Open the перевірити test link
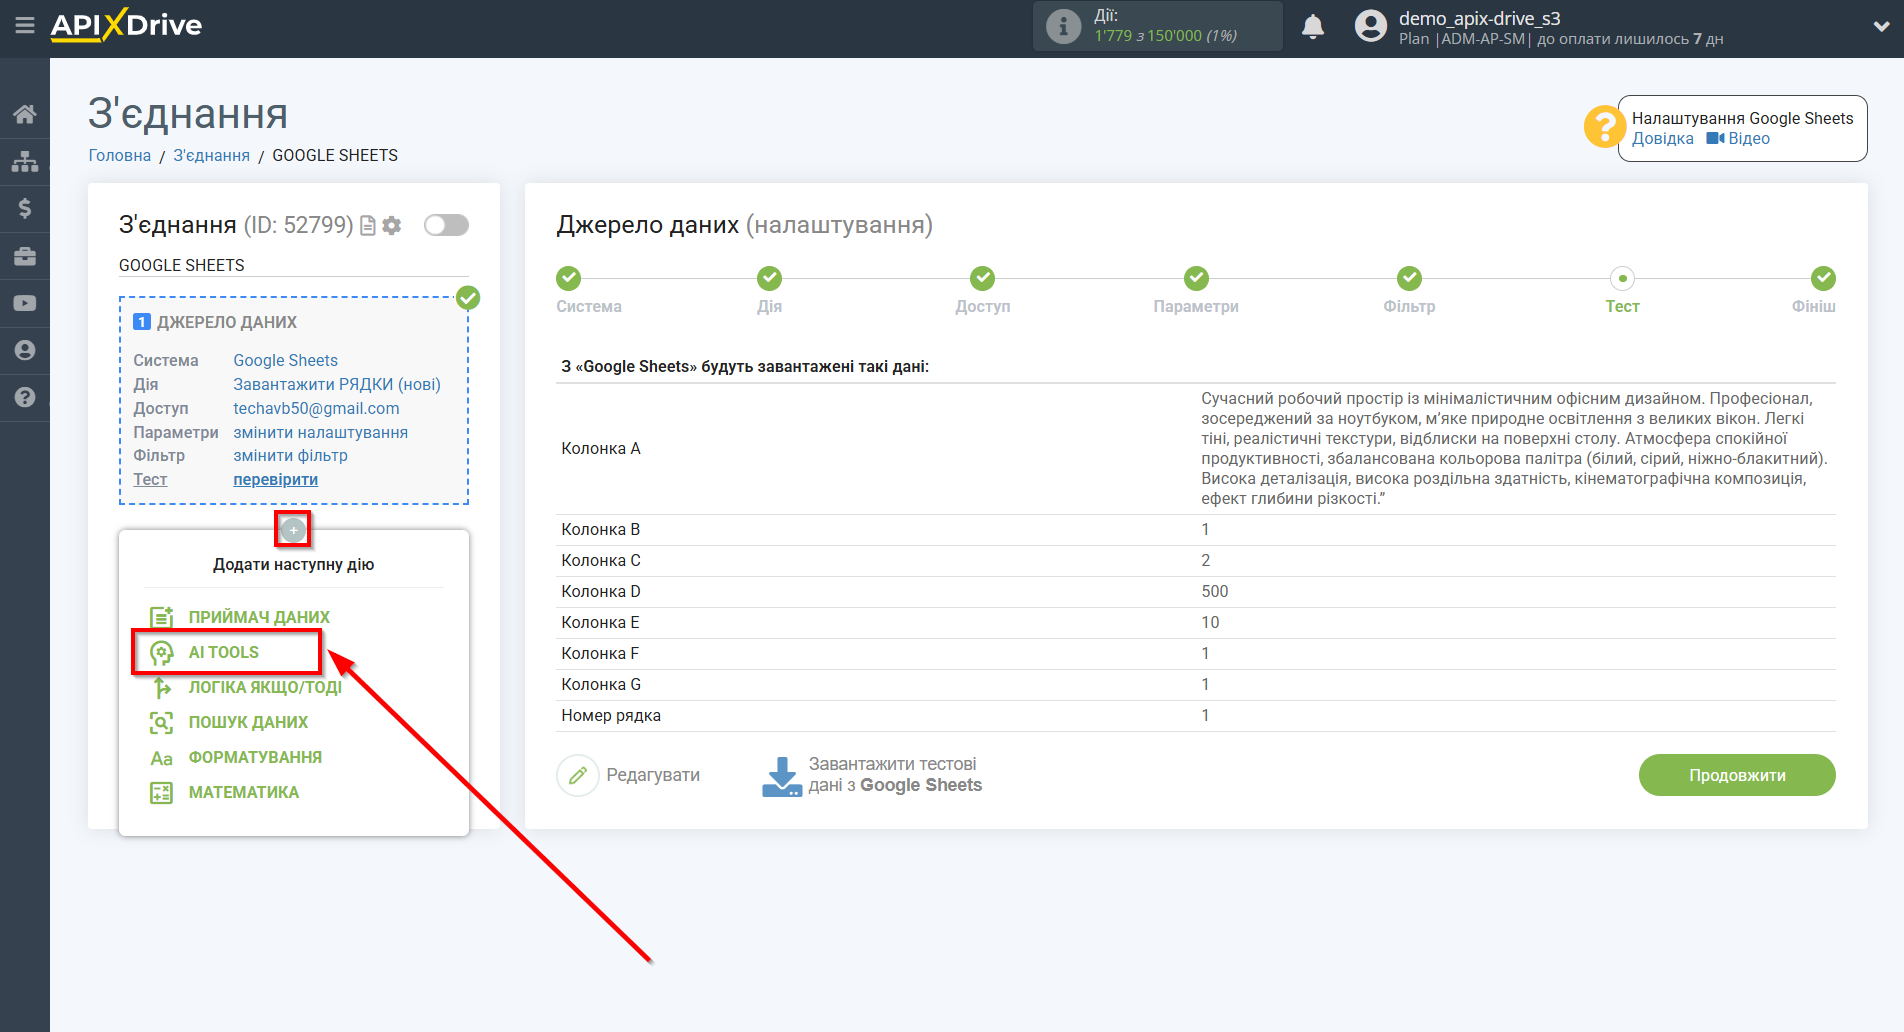The image size is (1904, 1032). pos(275,480)
